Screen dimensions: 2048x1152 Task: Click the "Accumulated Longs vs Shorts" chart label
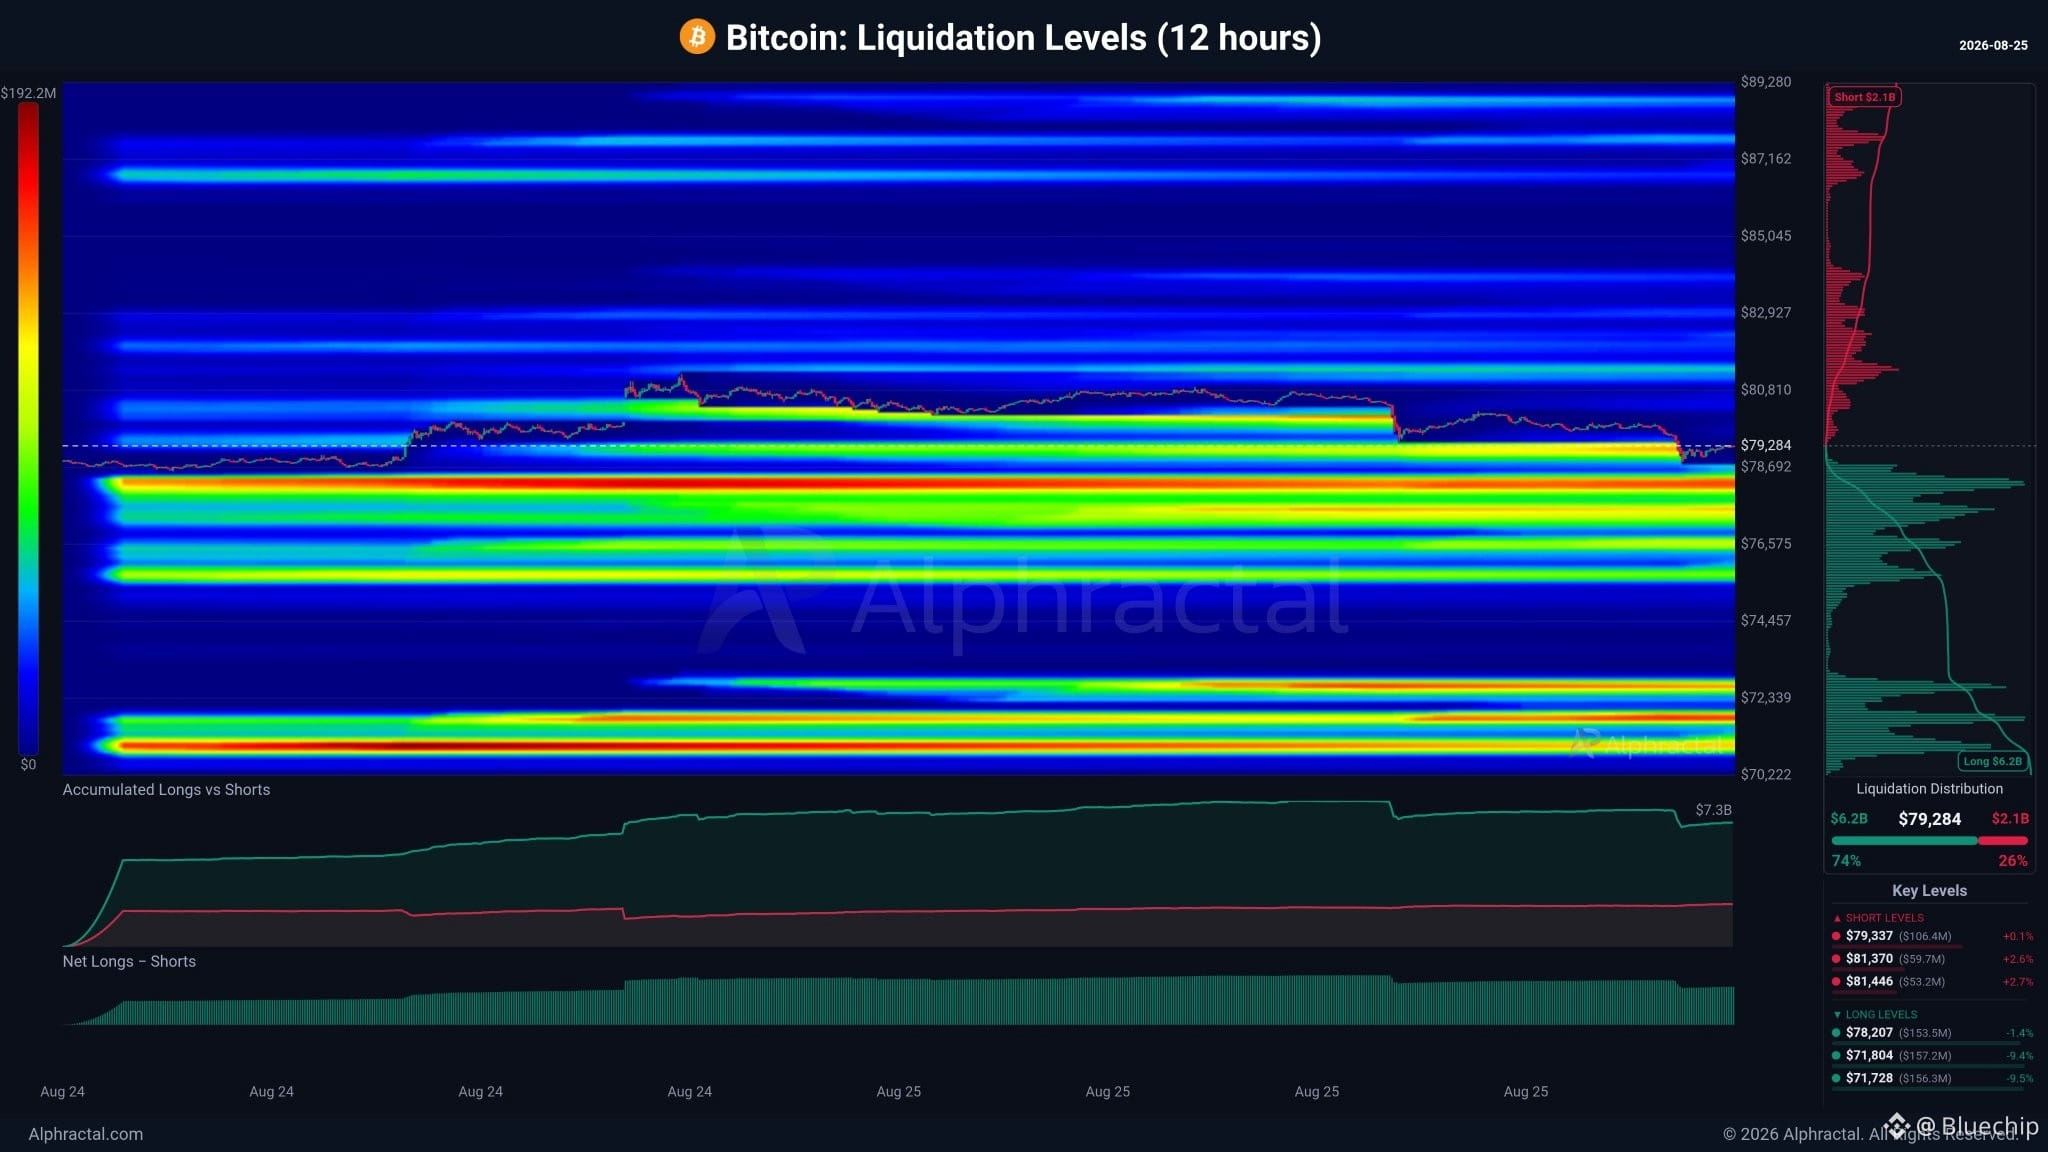(166, 790)
